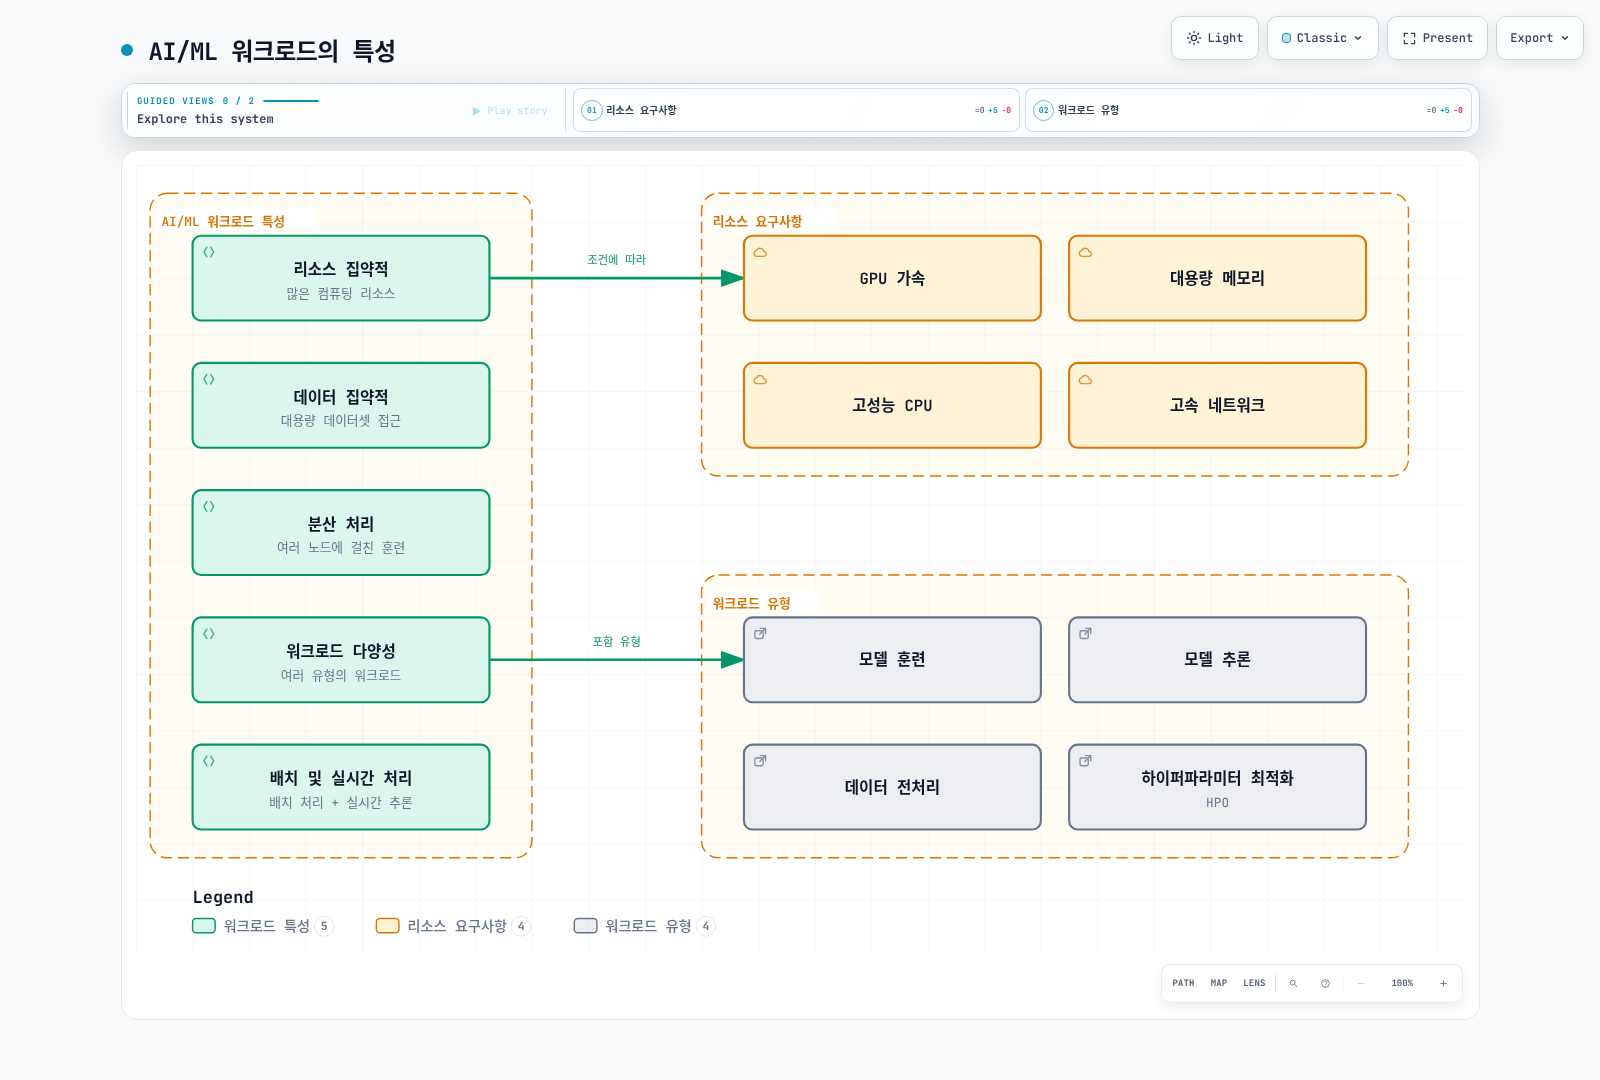Viewport: 1600px width, 1080px height.
Task: Click cloud icon on 고성능 CPU node
Action: 760,379
